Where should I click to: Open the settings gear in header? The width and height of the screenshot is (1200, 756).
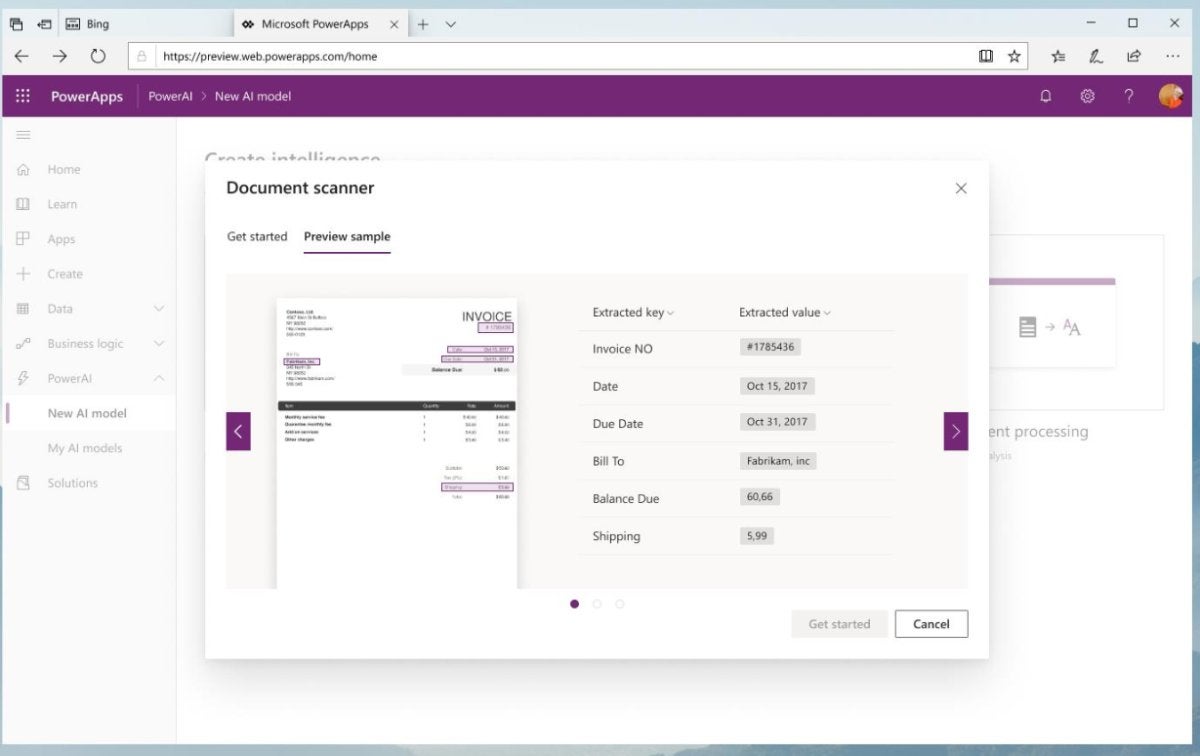click(x=1087, y=96)
